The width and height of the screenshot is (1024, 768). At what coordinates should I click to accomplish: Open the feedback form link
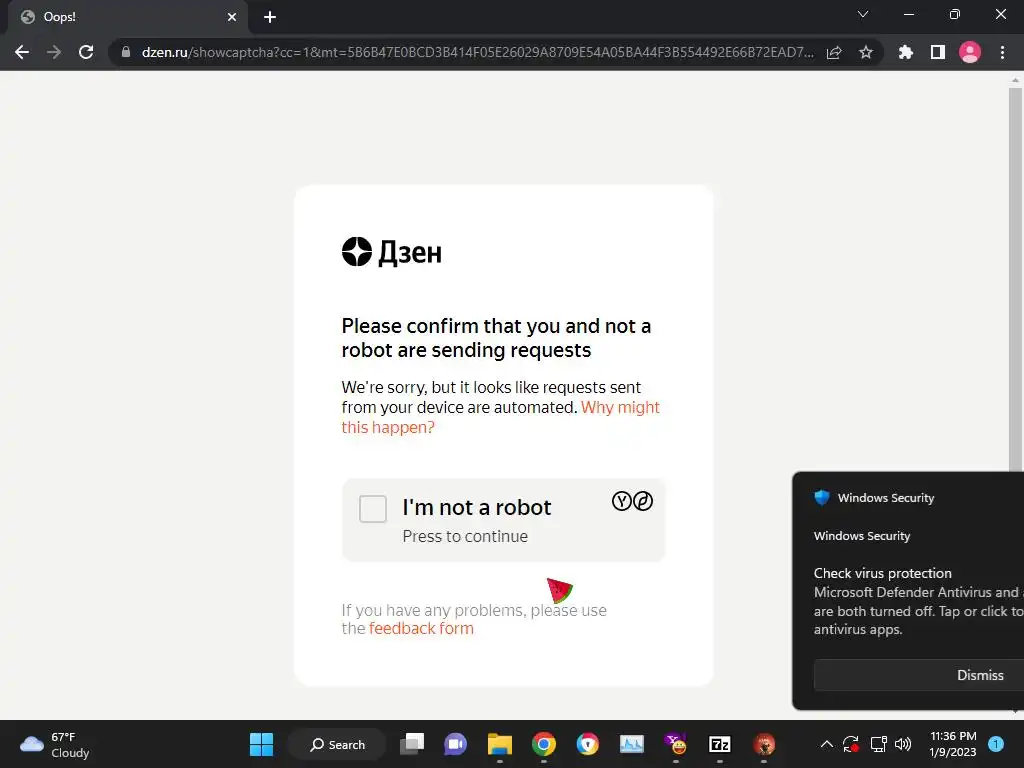click(x=421, y=628)
